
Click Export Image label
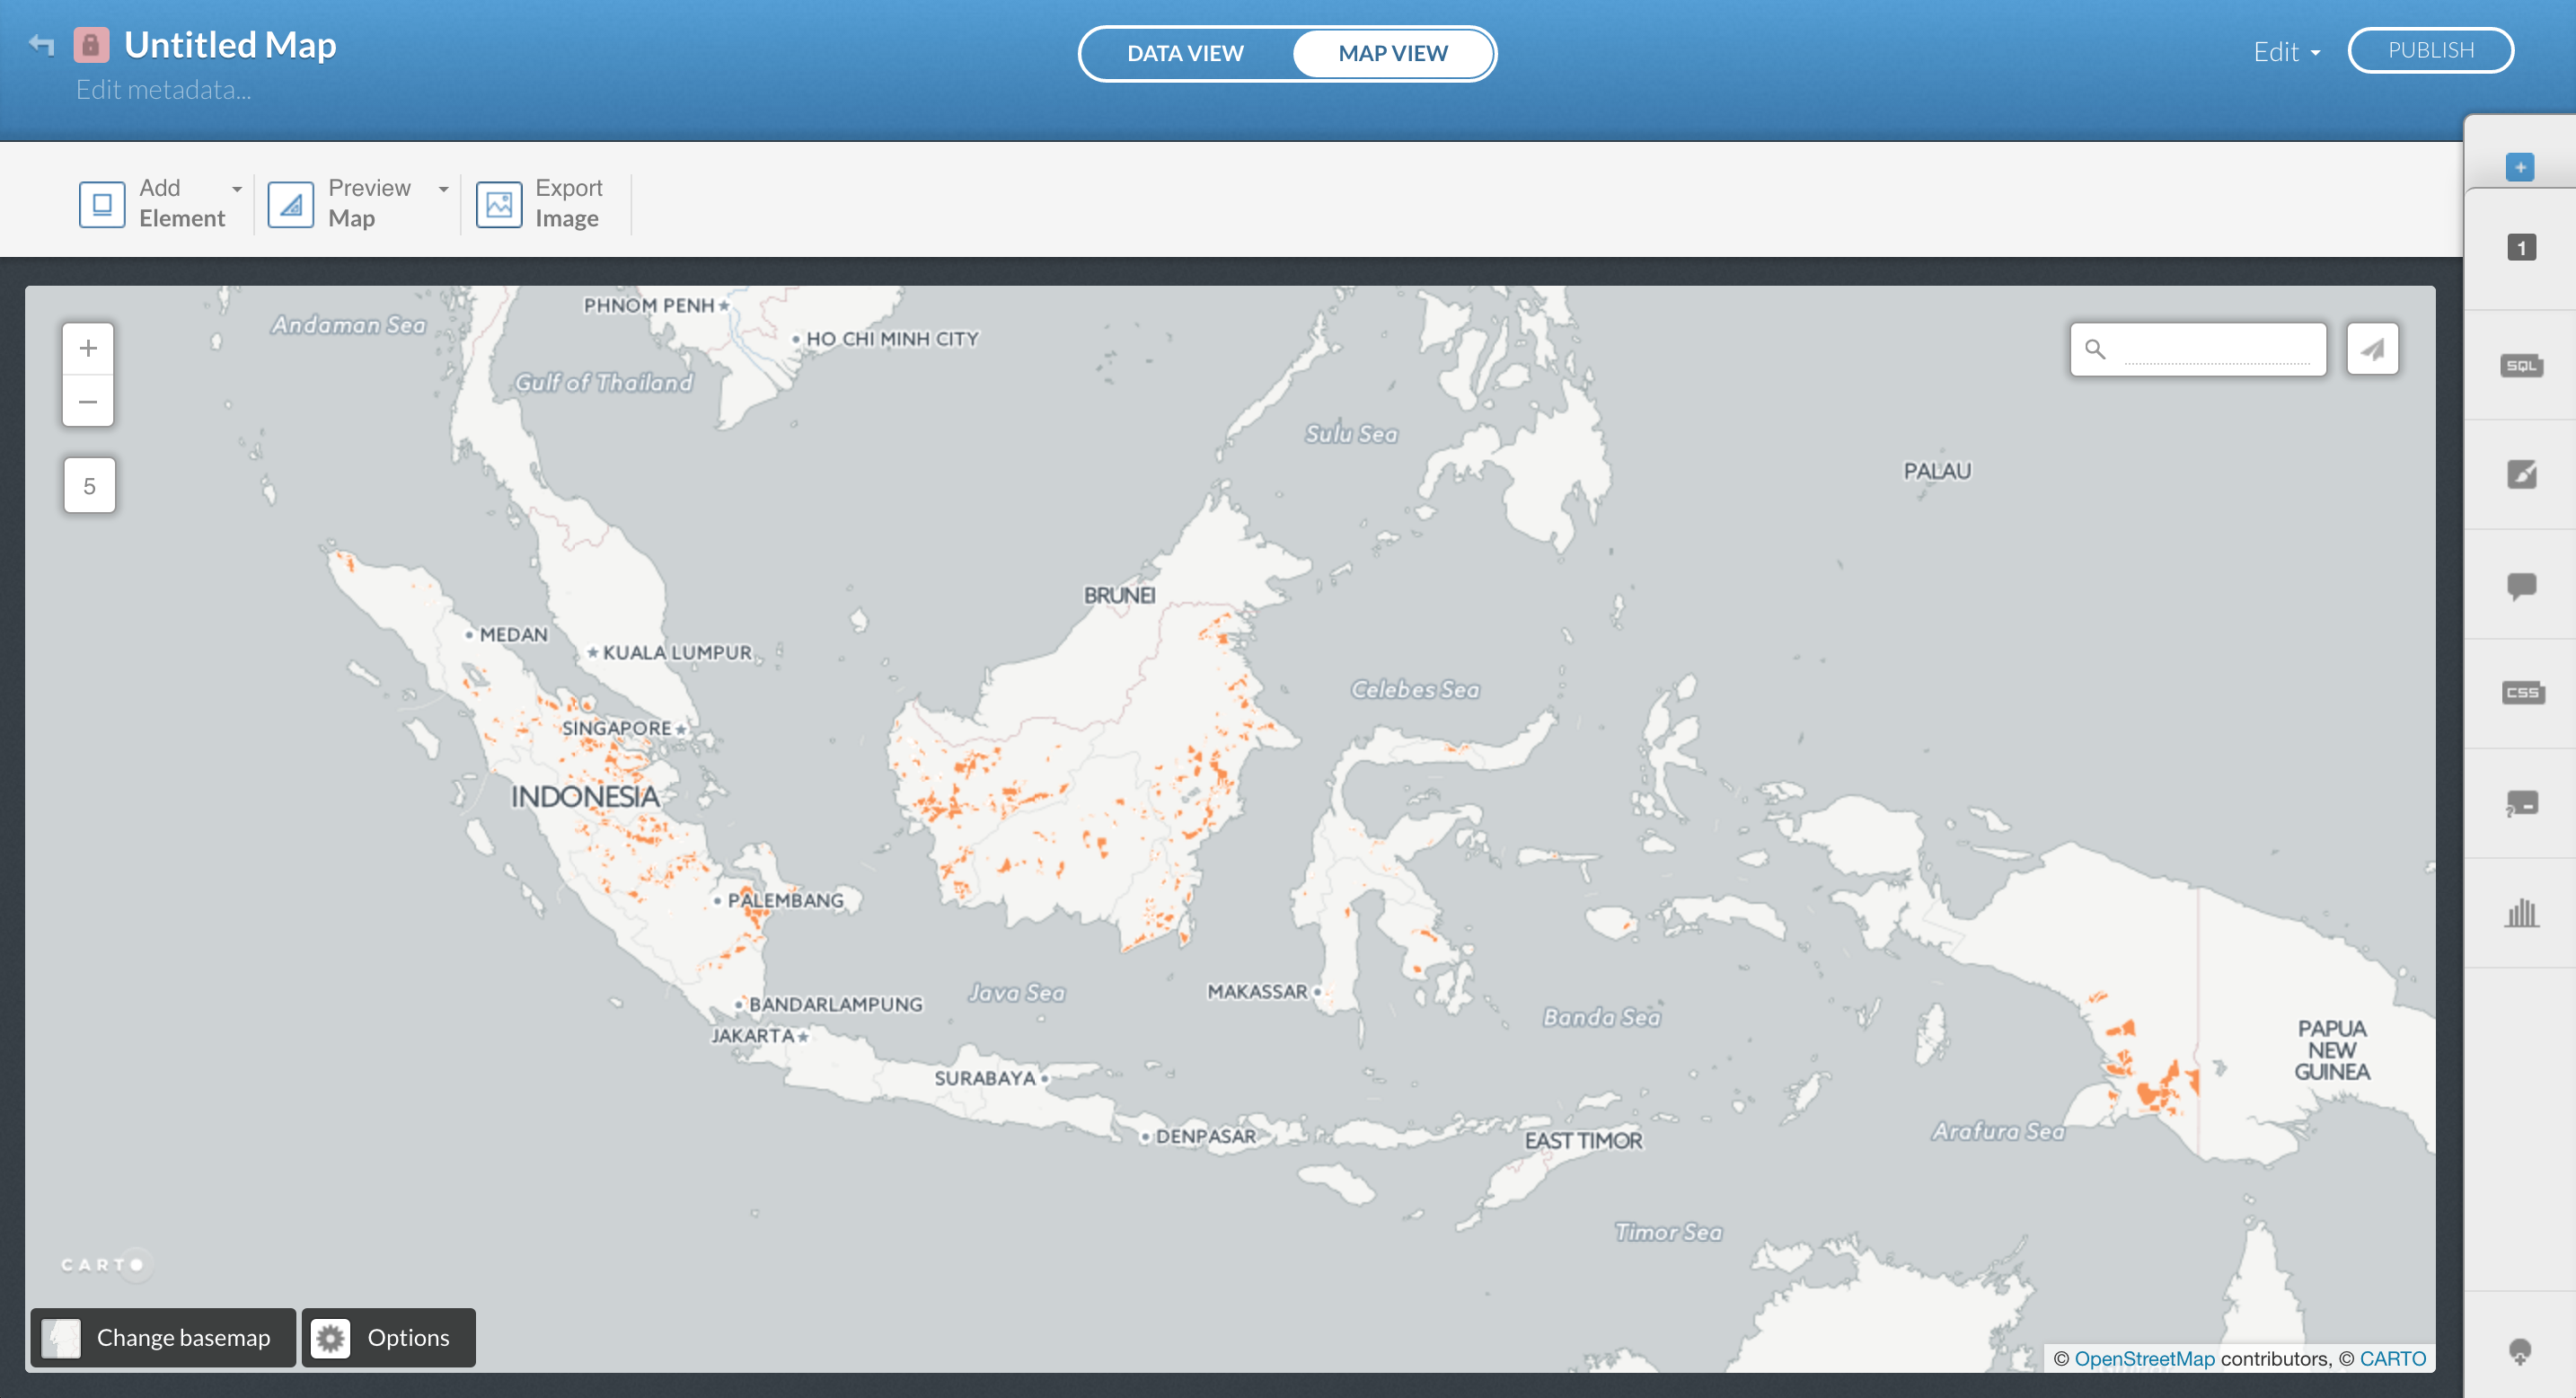click(x=569, y=203)
